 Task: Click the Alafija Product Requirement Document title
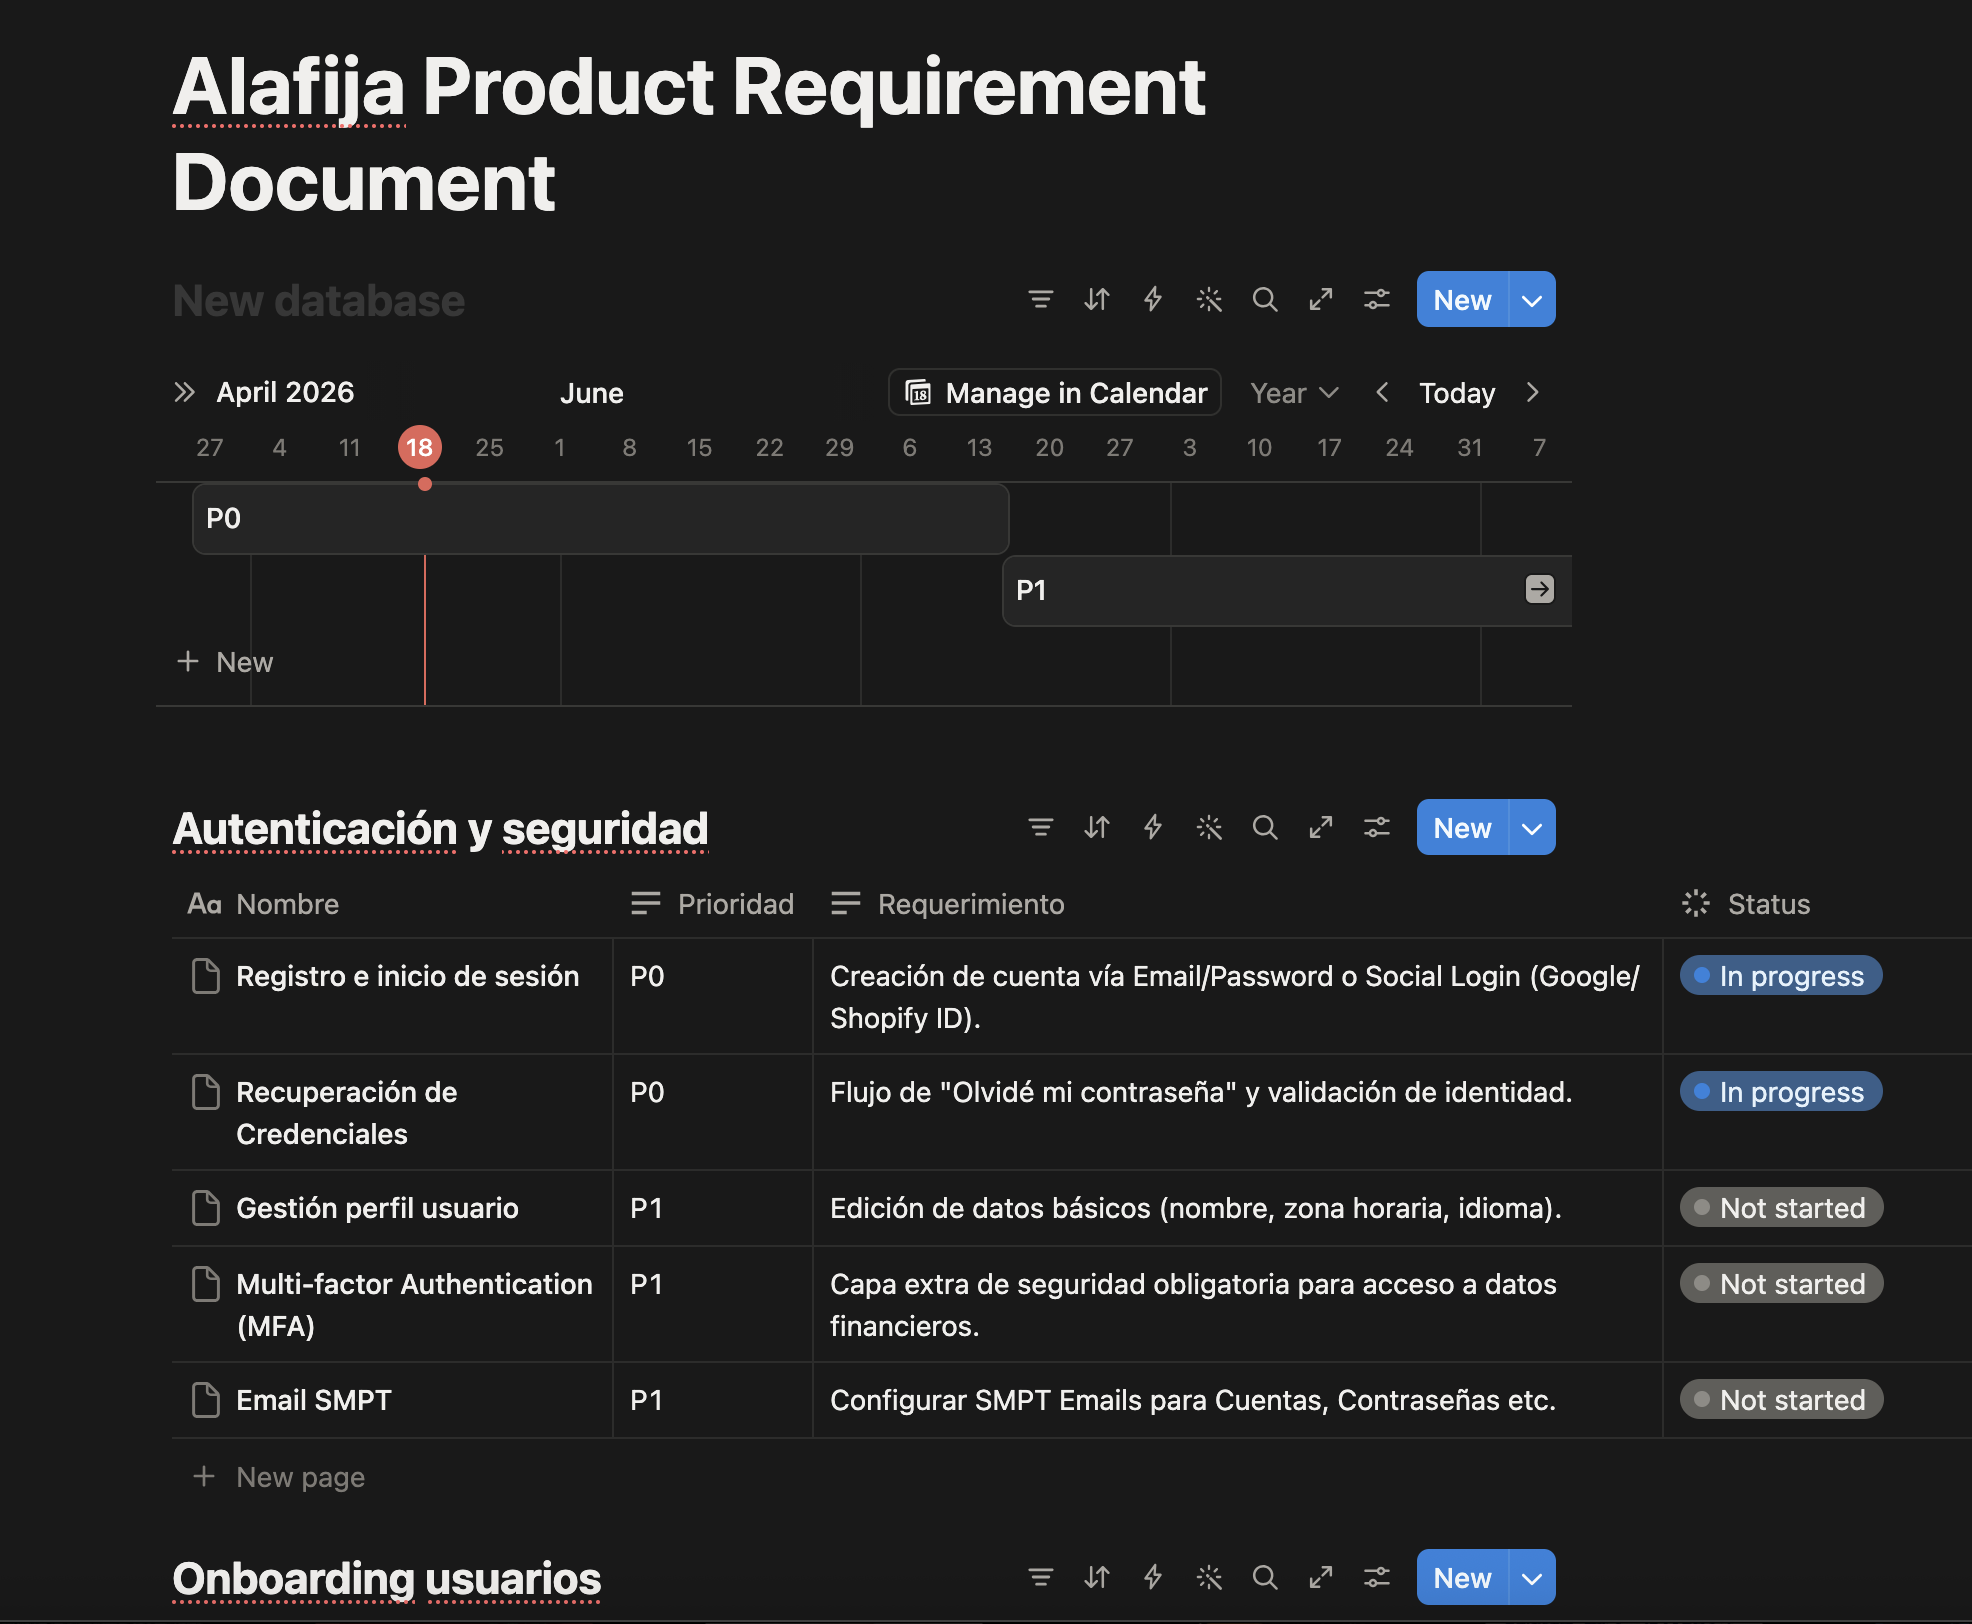(689, 134)
